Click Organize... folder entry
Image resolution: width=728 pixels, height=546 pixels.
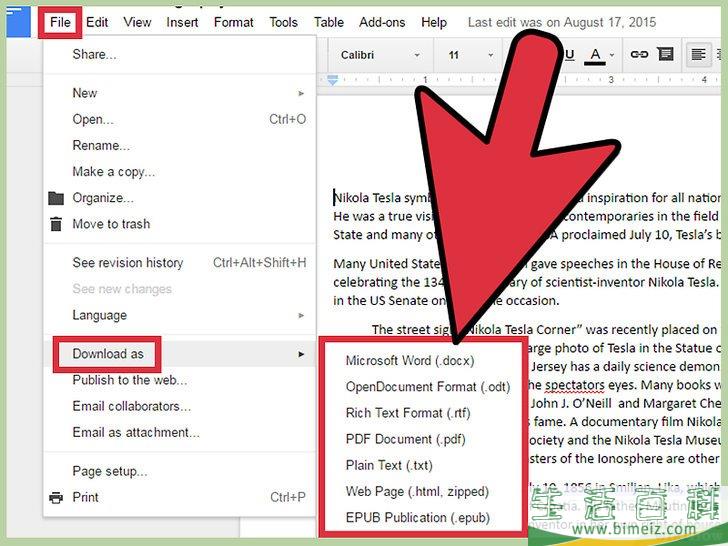click(179, 198)
